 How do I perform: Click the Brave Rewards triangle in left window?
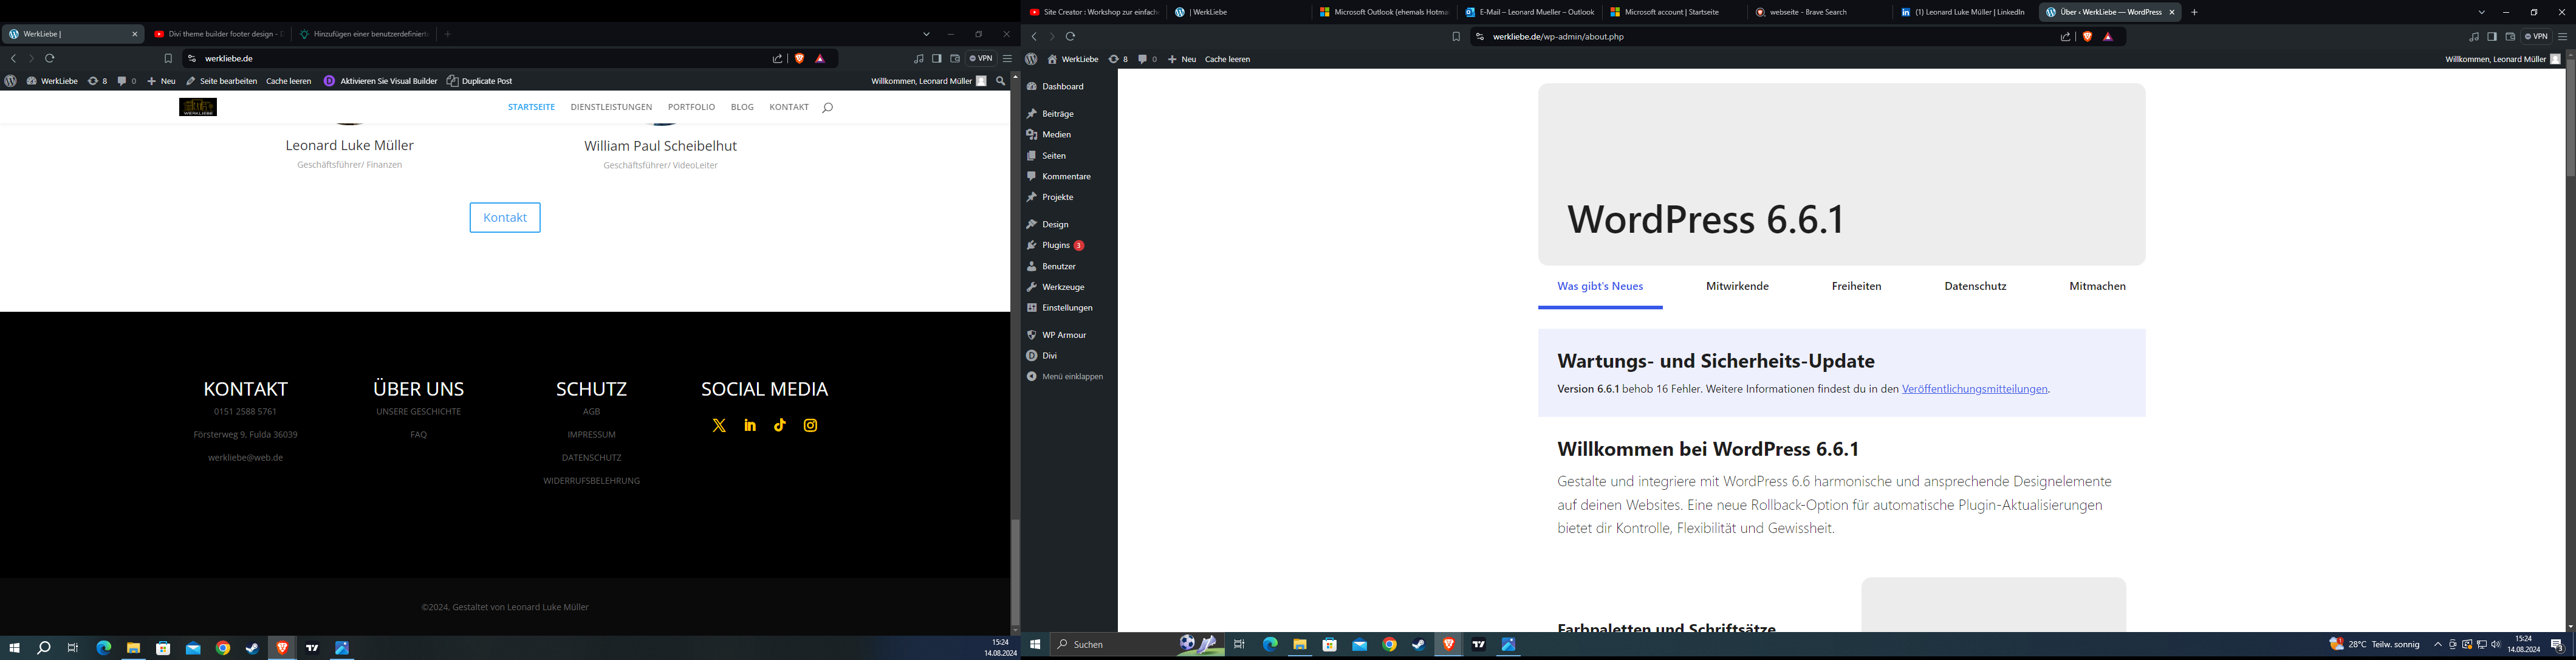[821, 59]
